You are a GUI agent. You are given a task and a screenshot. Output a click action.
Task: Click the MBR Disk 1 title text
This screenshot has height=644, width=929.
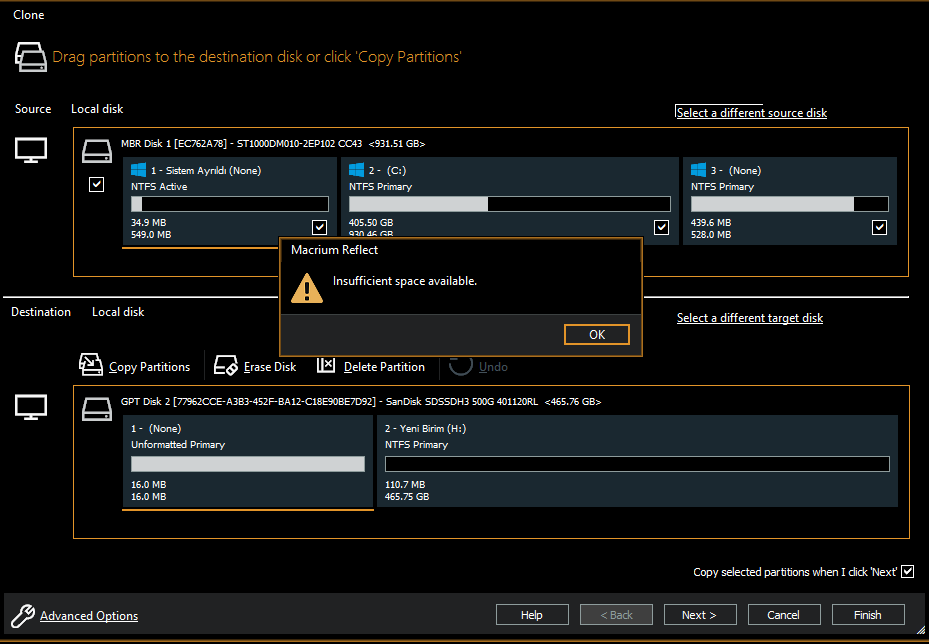[273, 143]
